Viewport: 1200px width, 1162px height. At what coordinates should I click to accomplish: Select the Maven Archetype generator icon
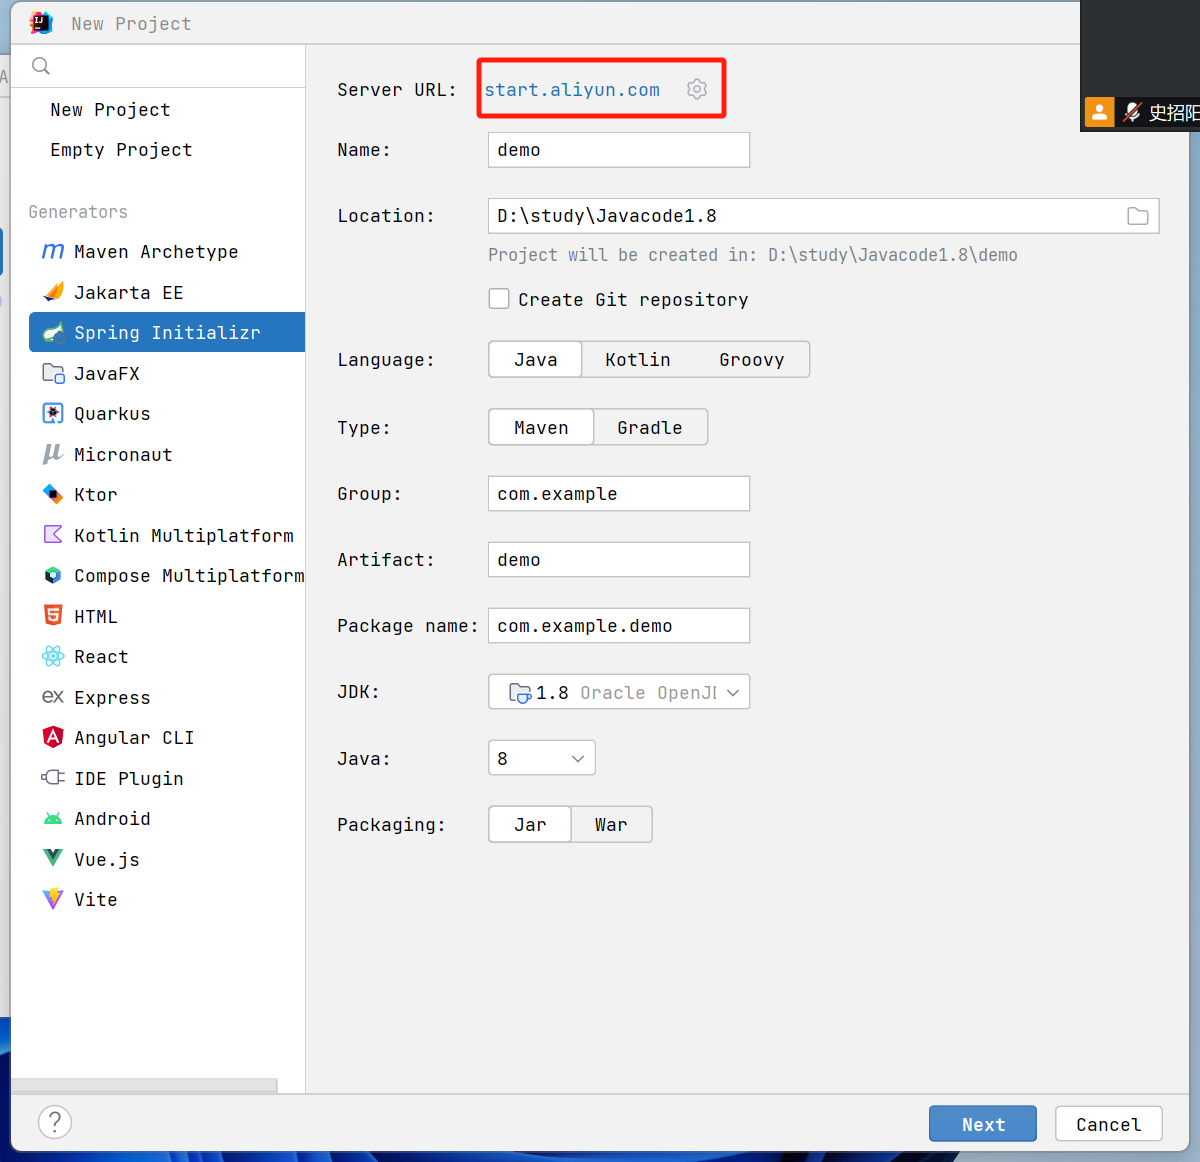(52, 251)
